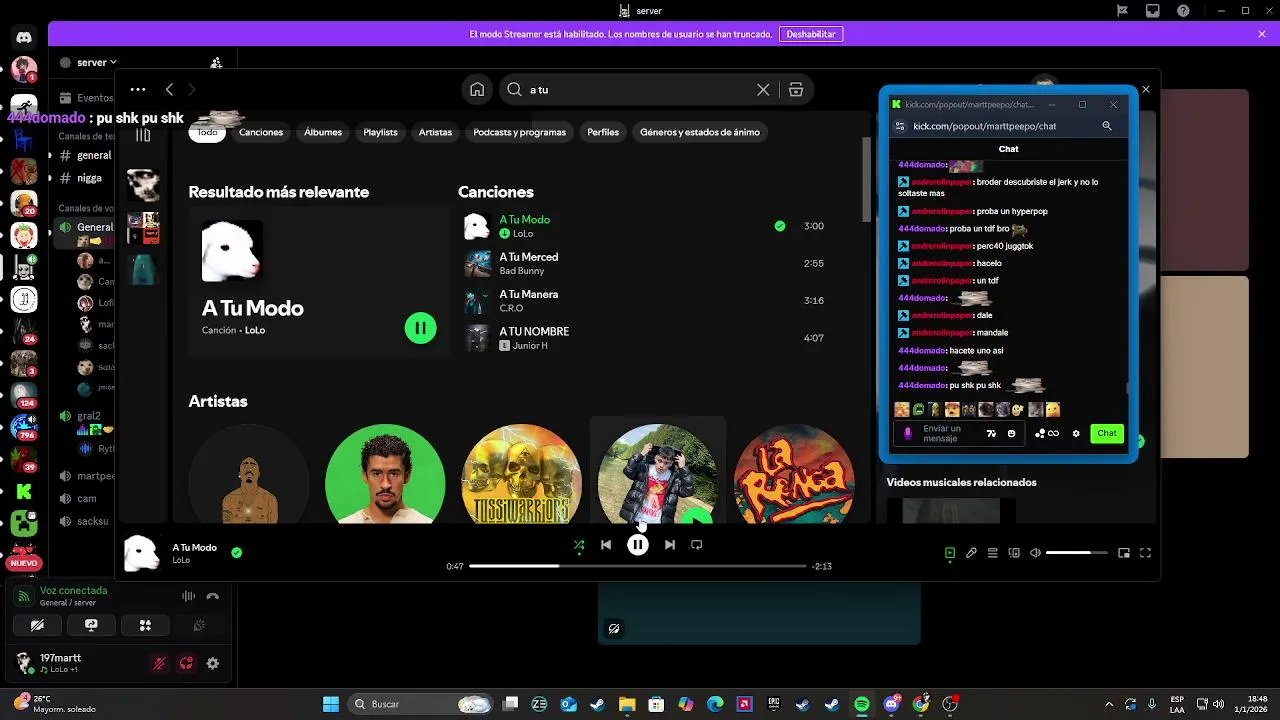Open the Spotify miniplayer

point(1124,553)
